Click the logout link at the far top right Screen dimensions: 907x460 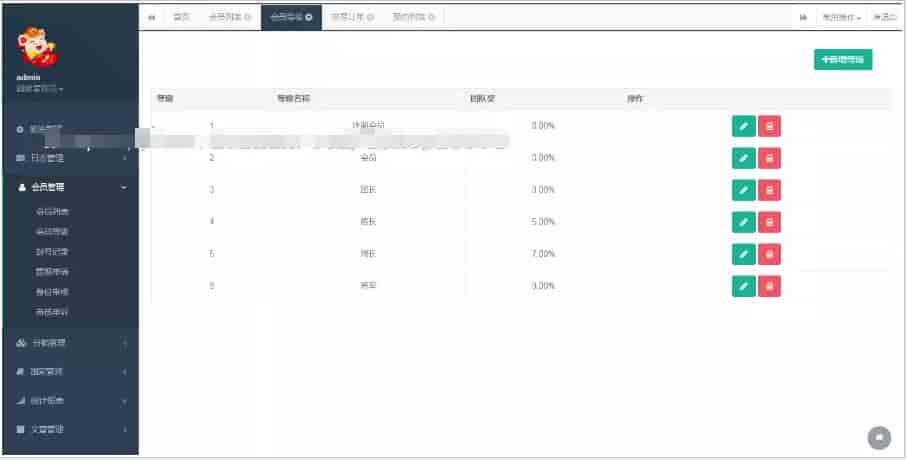[884, 17]
